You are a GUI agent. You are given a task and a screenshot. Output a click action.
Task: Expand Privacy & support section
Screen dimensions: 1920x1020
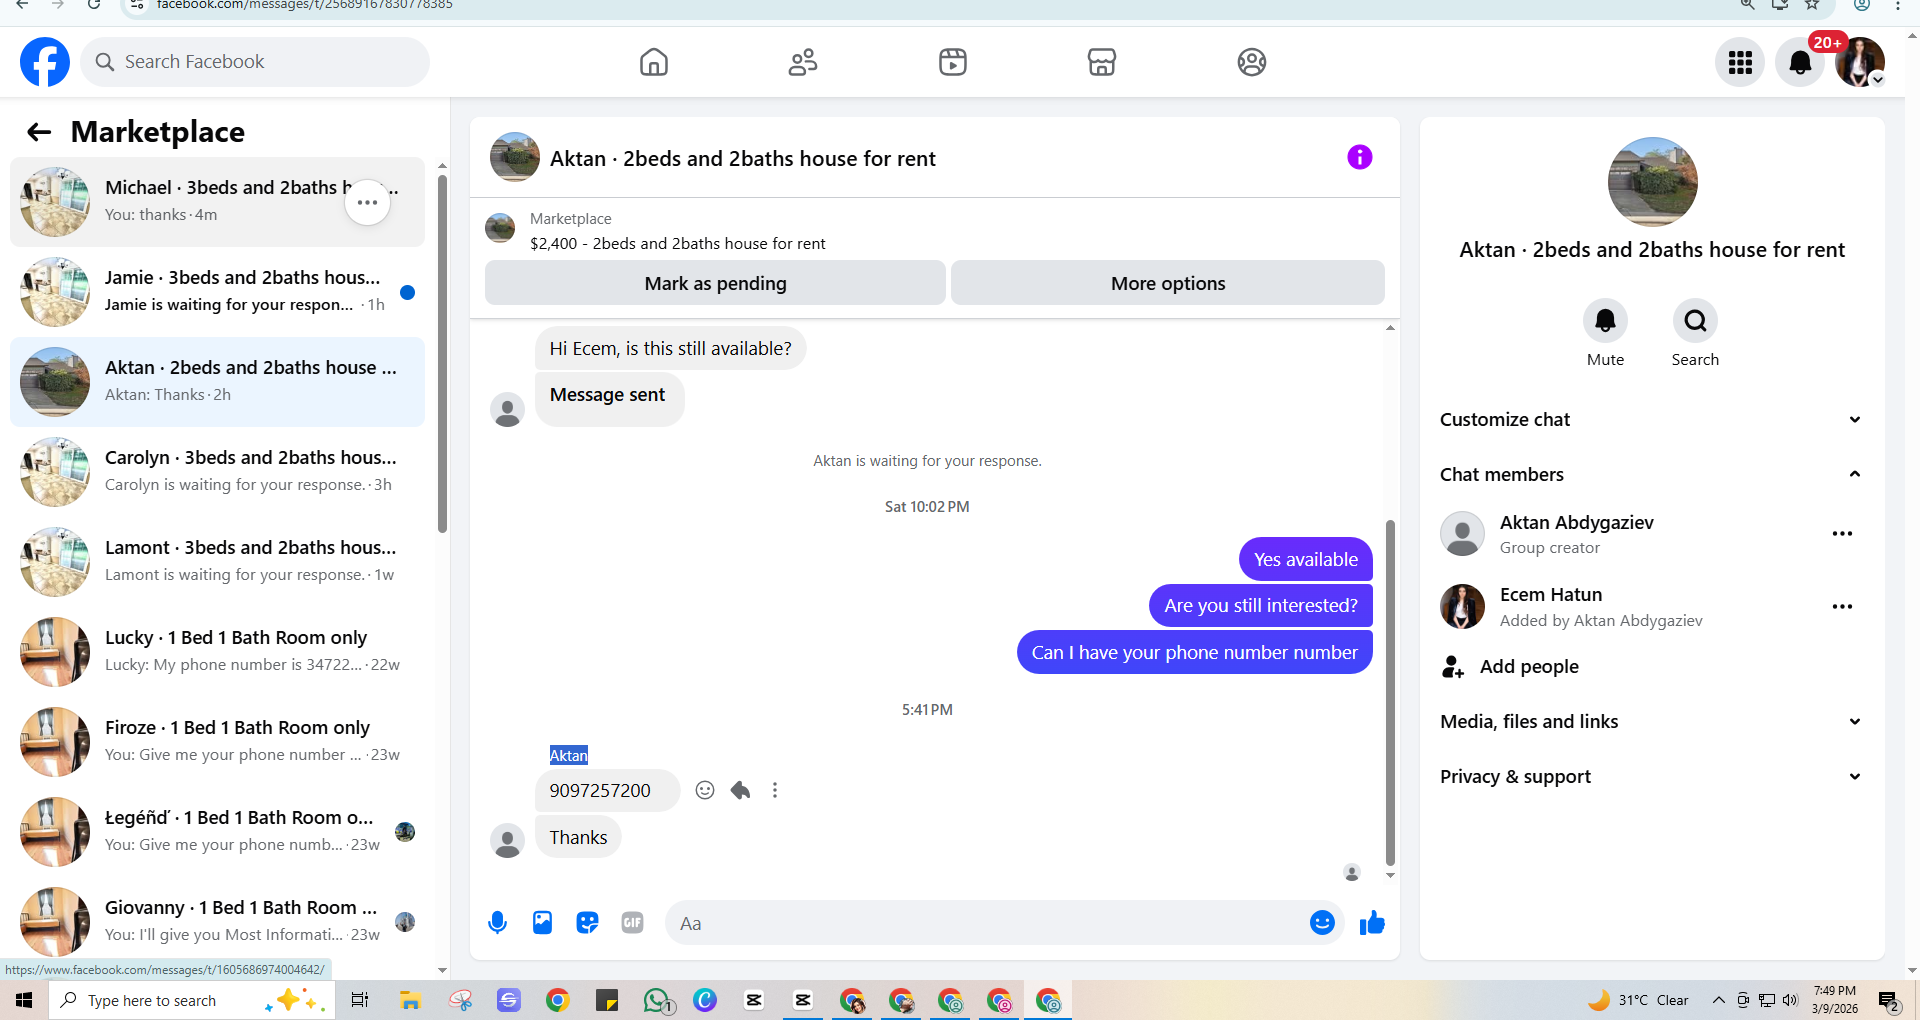click(1652, 777)
